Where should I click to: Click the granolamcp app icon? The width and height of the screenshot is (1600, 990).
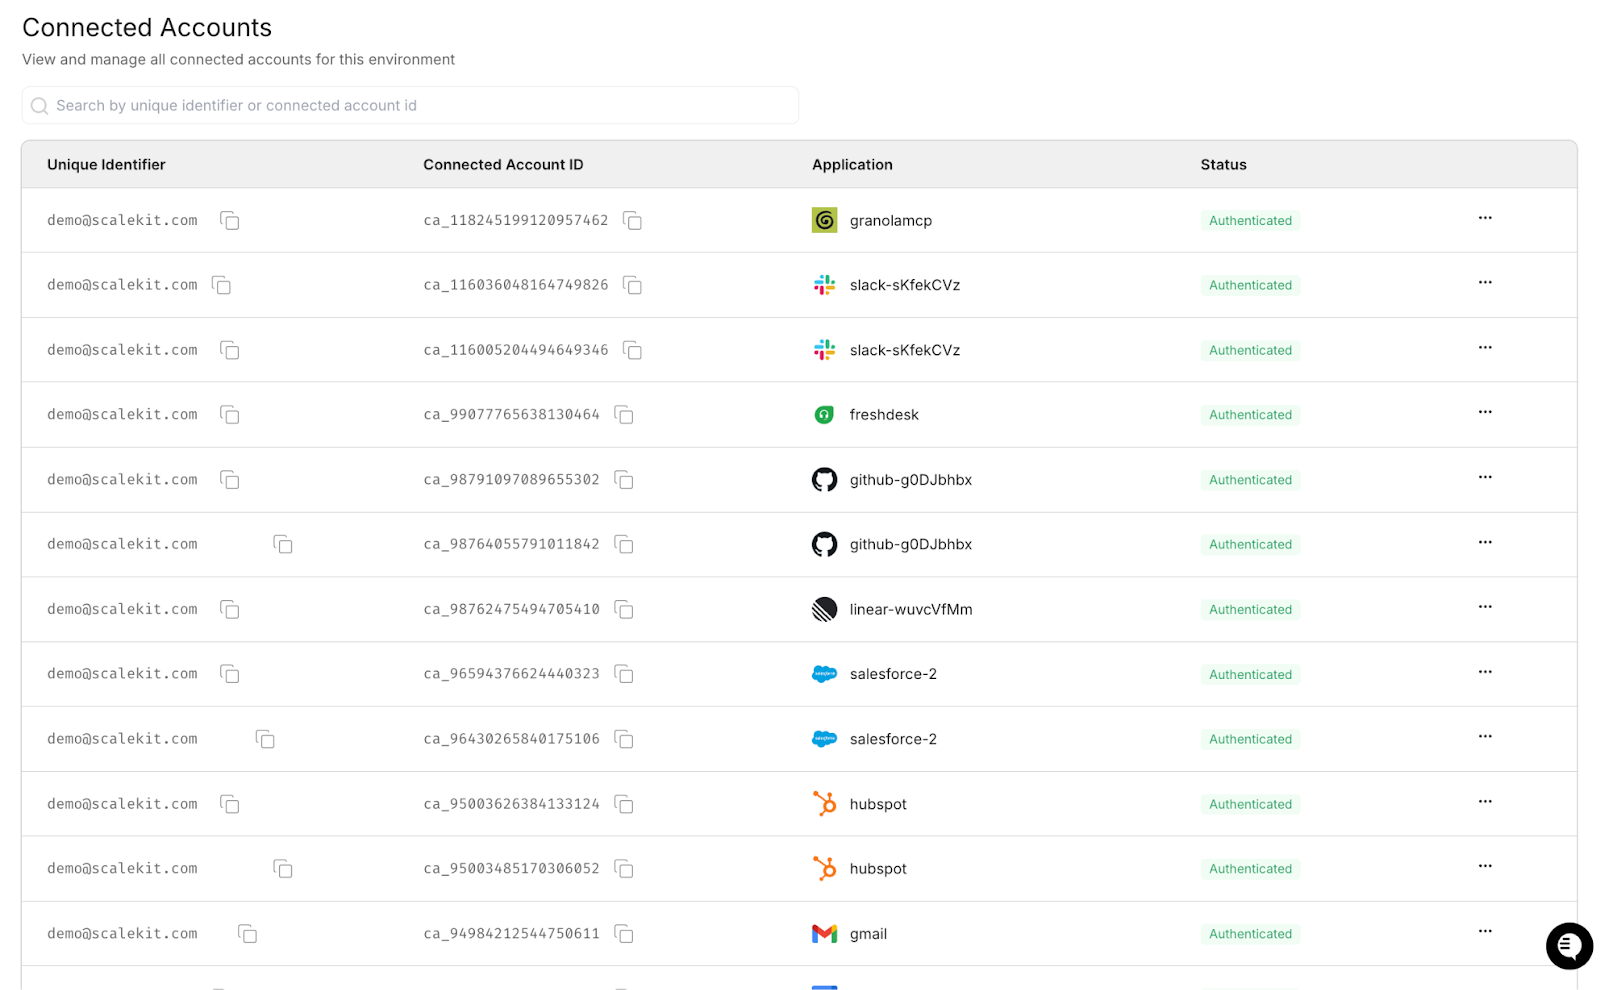coord(824,220)
